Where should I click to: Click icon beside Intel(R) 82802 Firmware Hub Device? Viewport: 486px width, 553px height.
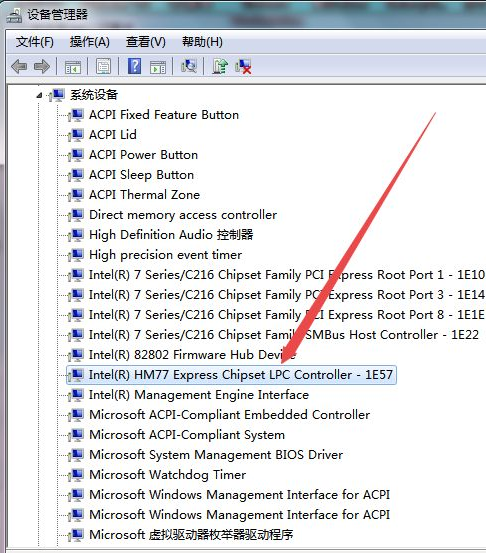[76, 354]
